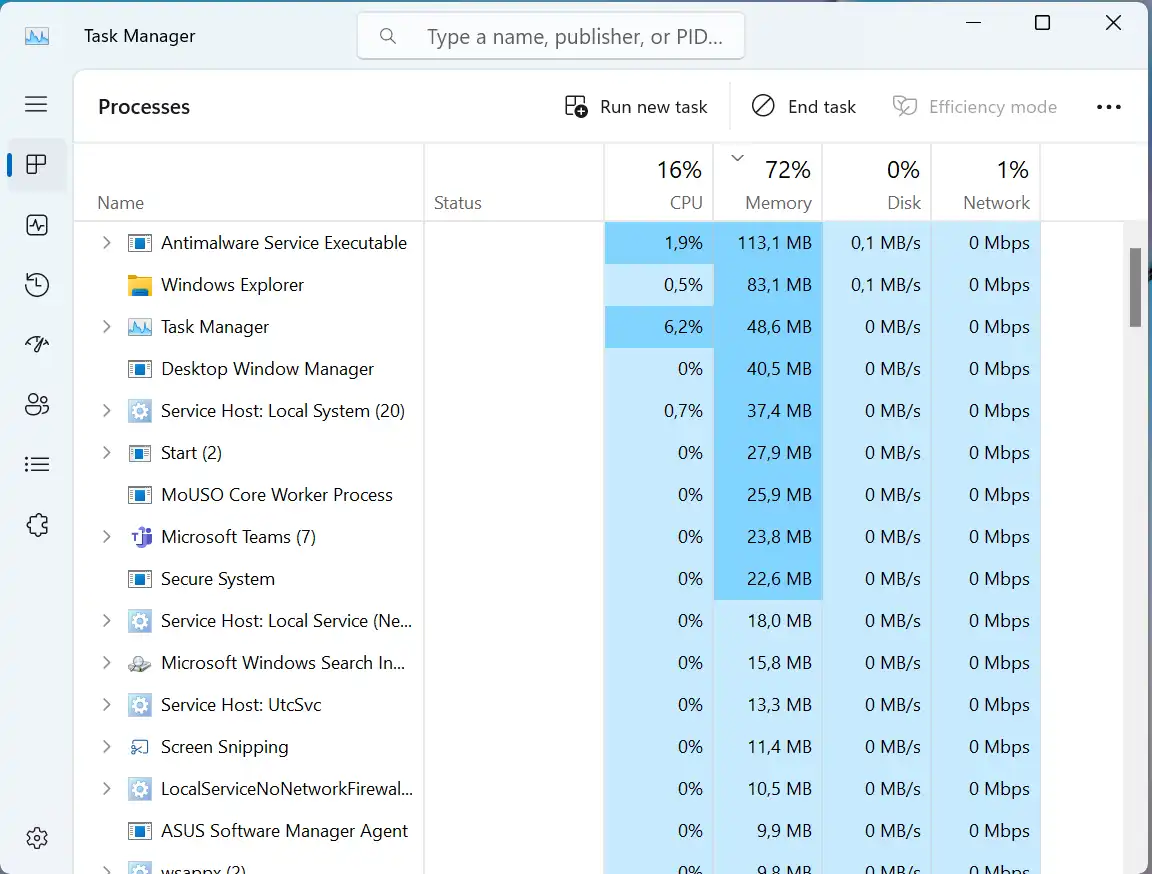Screen dimensions: 1152x874
Task: Select the Desktop Window Manager process name
Action: tap(267, 369)
